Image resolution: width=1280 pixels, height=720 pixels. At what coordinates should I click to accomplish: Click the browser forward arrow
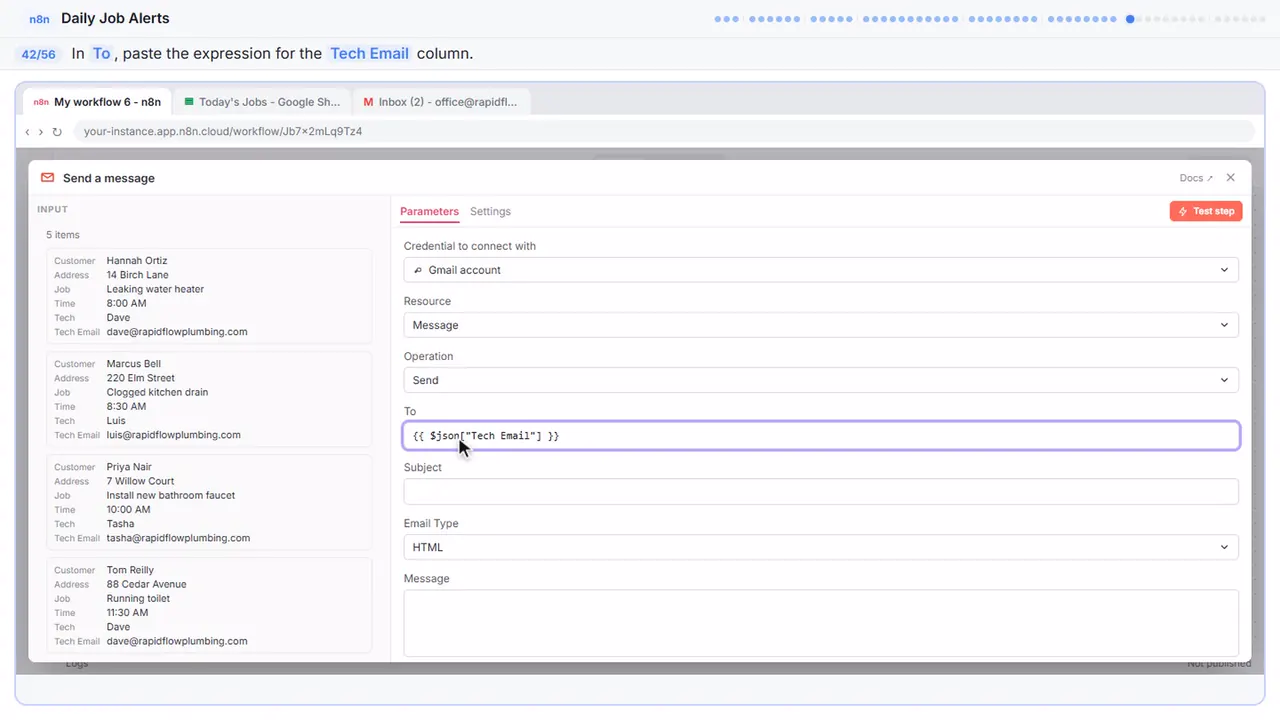click(41, 131)
